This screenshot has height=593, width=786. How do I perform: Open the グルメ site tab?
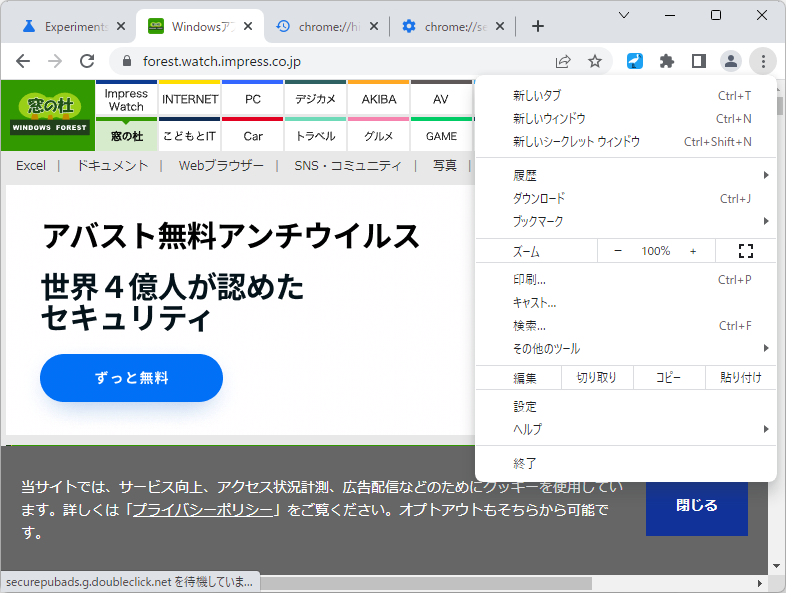tap(378, 136)
